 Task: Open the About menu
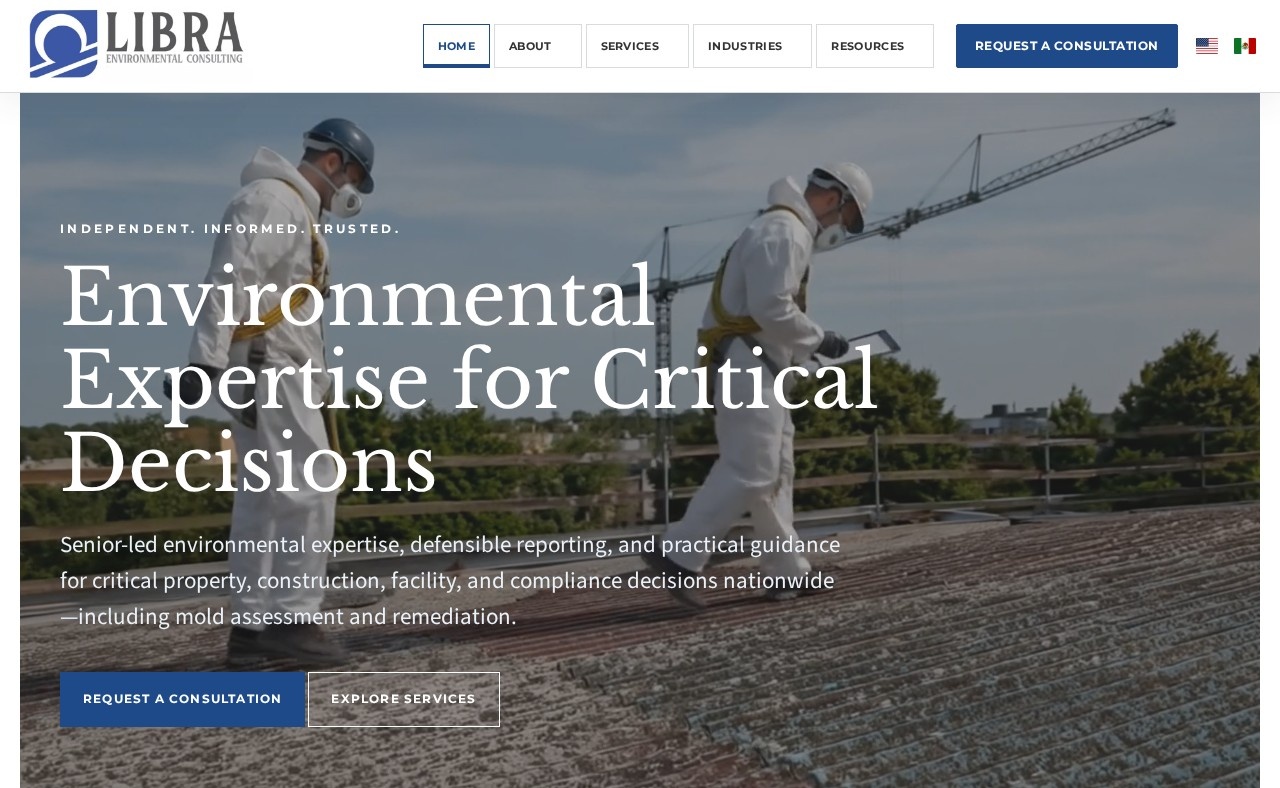[538, 46]
